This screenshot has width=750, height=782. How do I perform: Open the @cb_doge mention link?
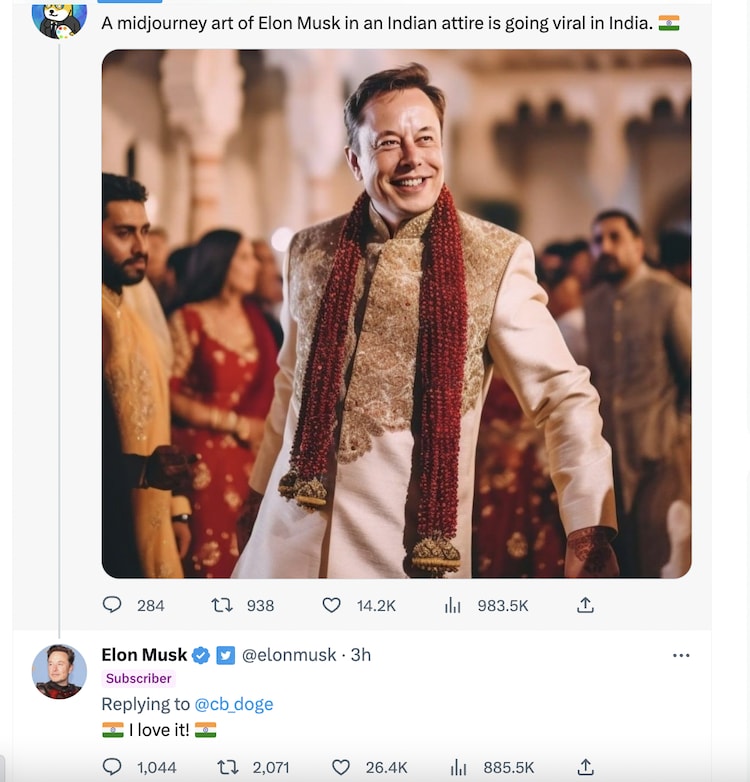[233, 704]
